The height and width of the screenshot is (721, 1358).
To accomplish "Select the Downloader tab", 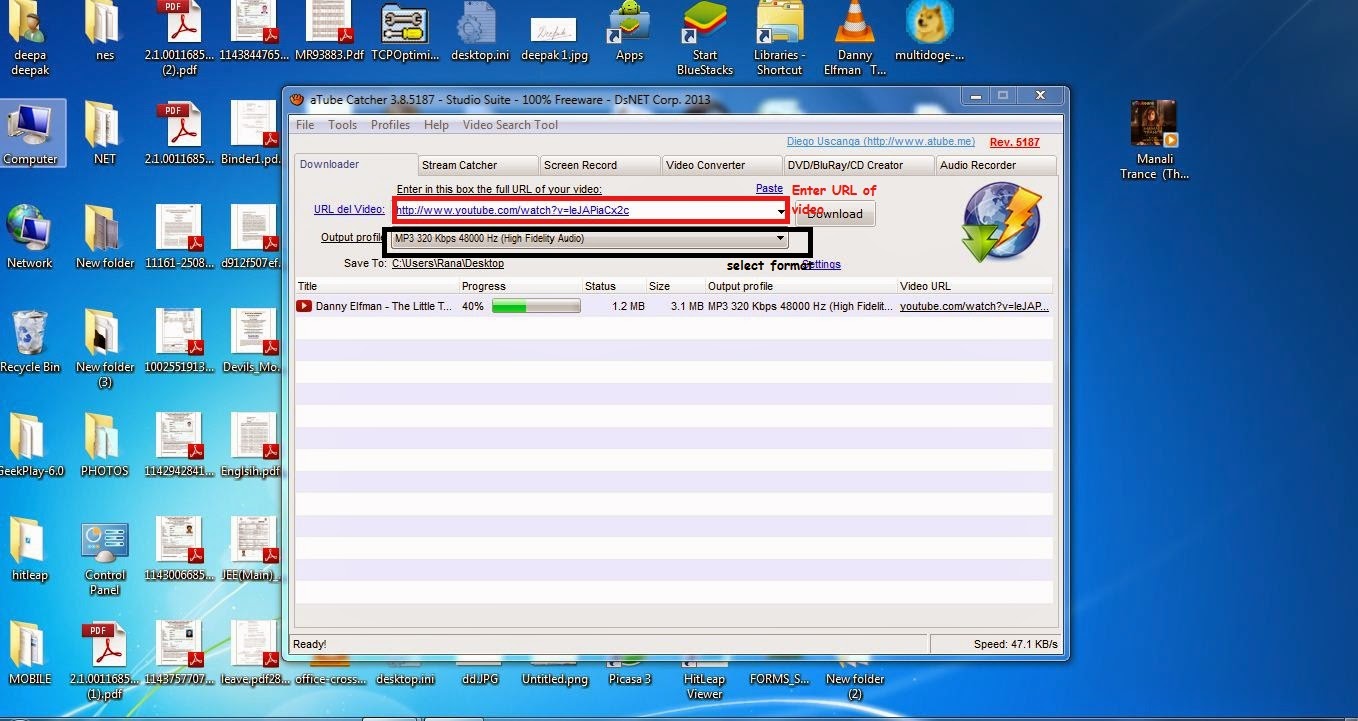I will coord(354,165).
